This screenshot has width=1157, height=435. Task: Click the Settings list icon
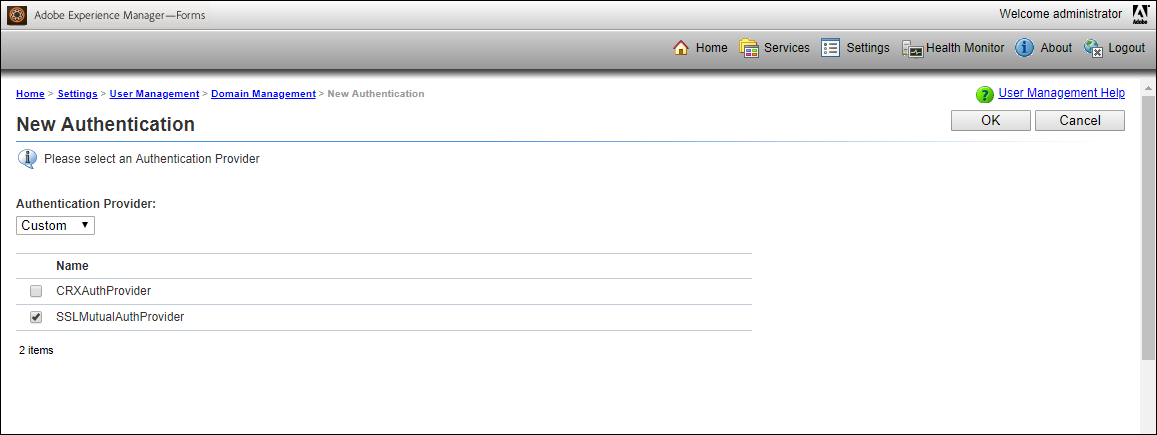831,48
